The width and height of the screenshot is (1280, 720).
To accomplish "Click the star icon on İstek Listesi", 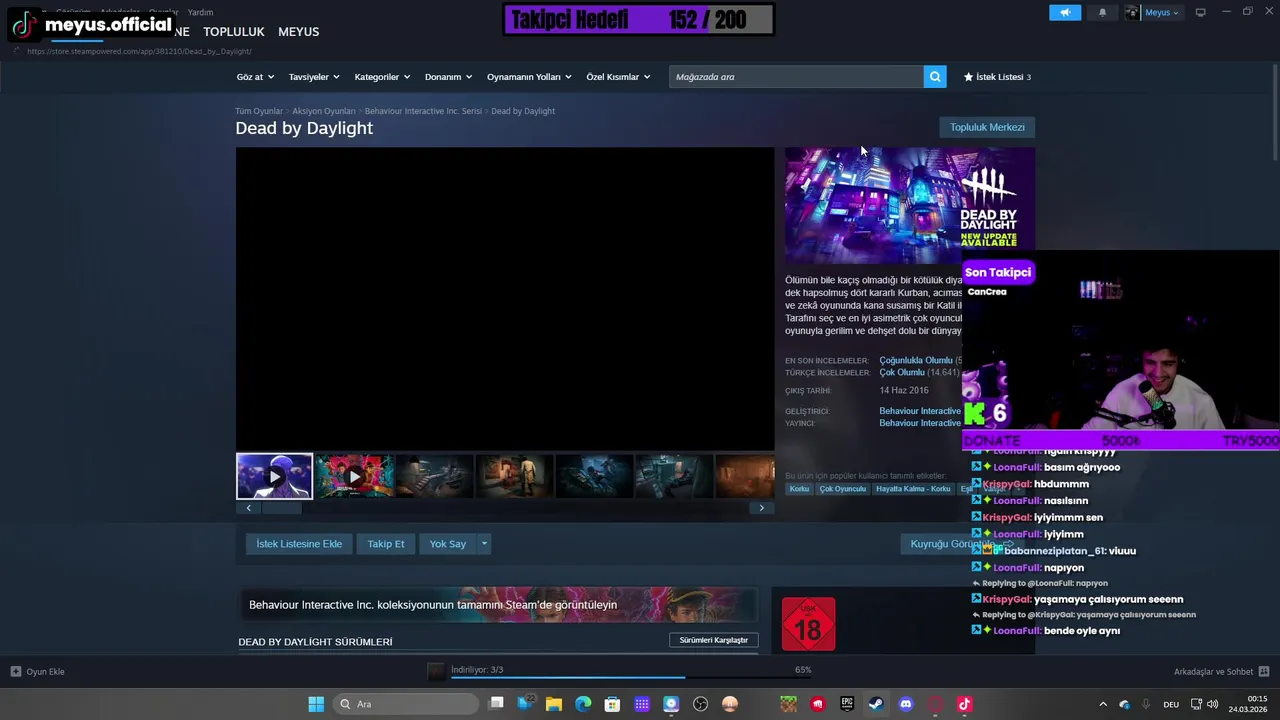I will (x=968, y=77).
